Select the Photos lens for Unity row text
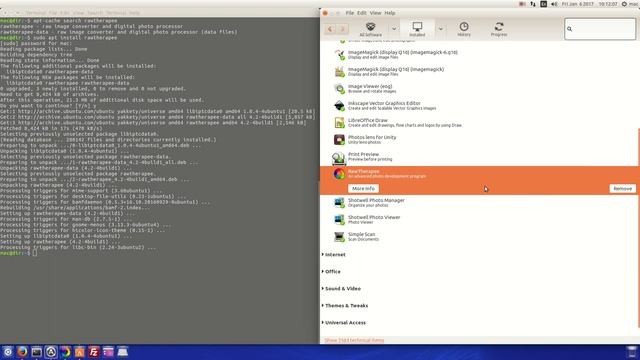The image size is (640, 360). pyautogui.click(x=372, y=140)
